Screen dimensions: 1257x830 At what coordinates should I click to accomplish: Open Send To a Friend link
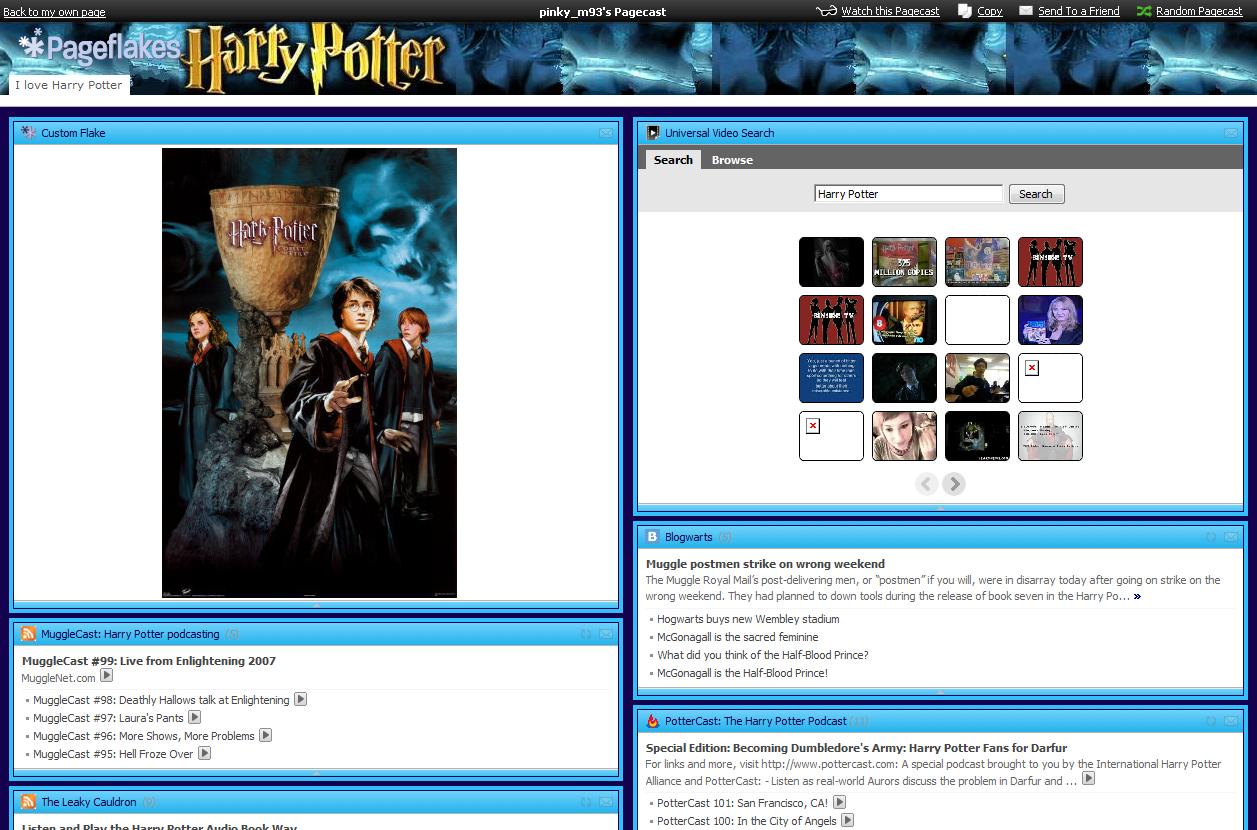1079,11
